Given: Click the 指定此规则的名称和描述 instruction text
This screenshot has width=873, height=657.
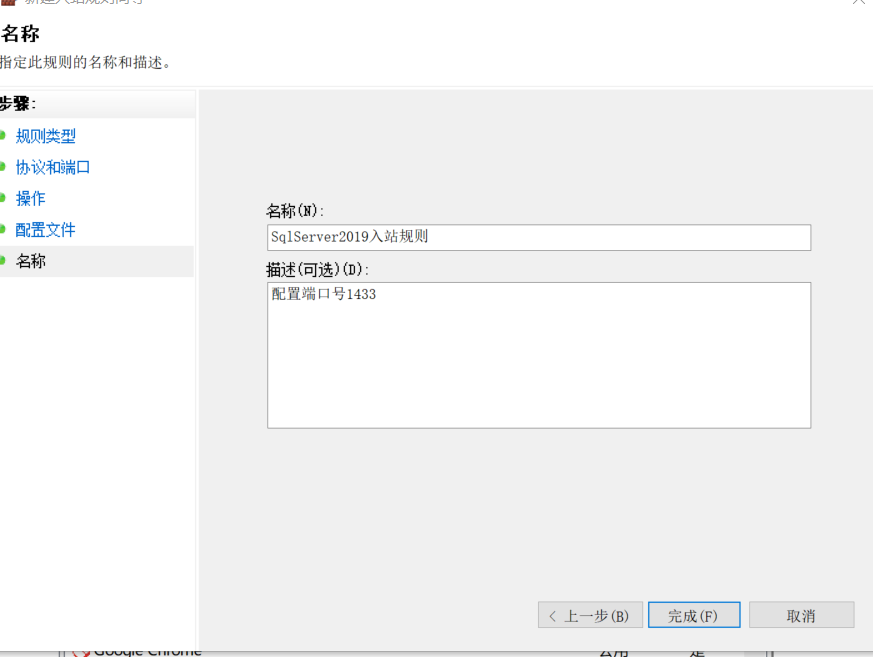Looking at the screenshot, I should tap(85, 62).
